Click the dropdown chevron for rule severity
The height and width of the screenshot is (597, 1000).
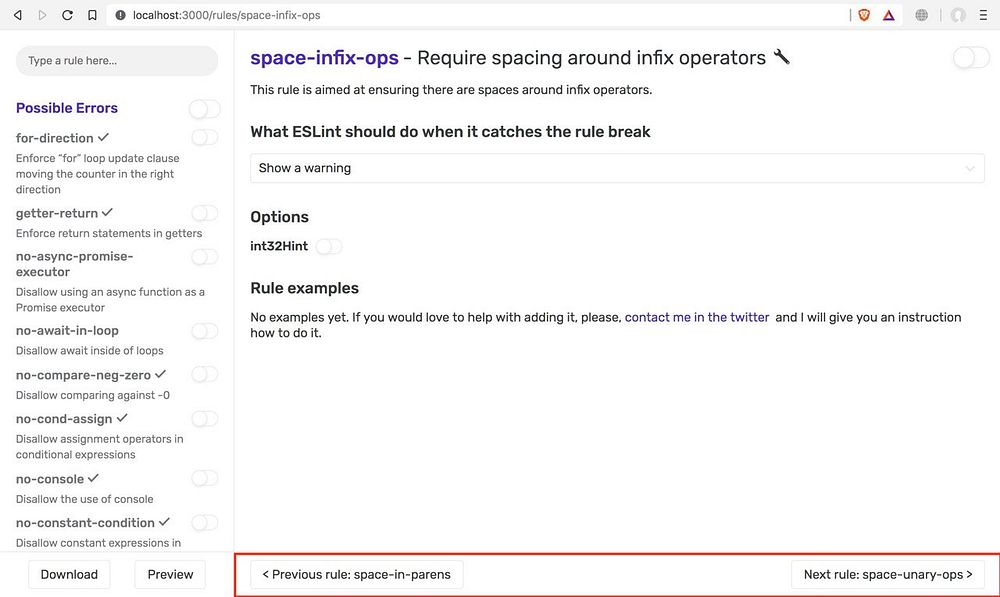pos(969,168)
